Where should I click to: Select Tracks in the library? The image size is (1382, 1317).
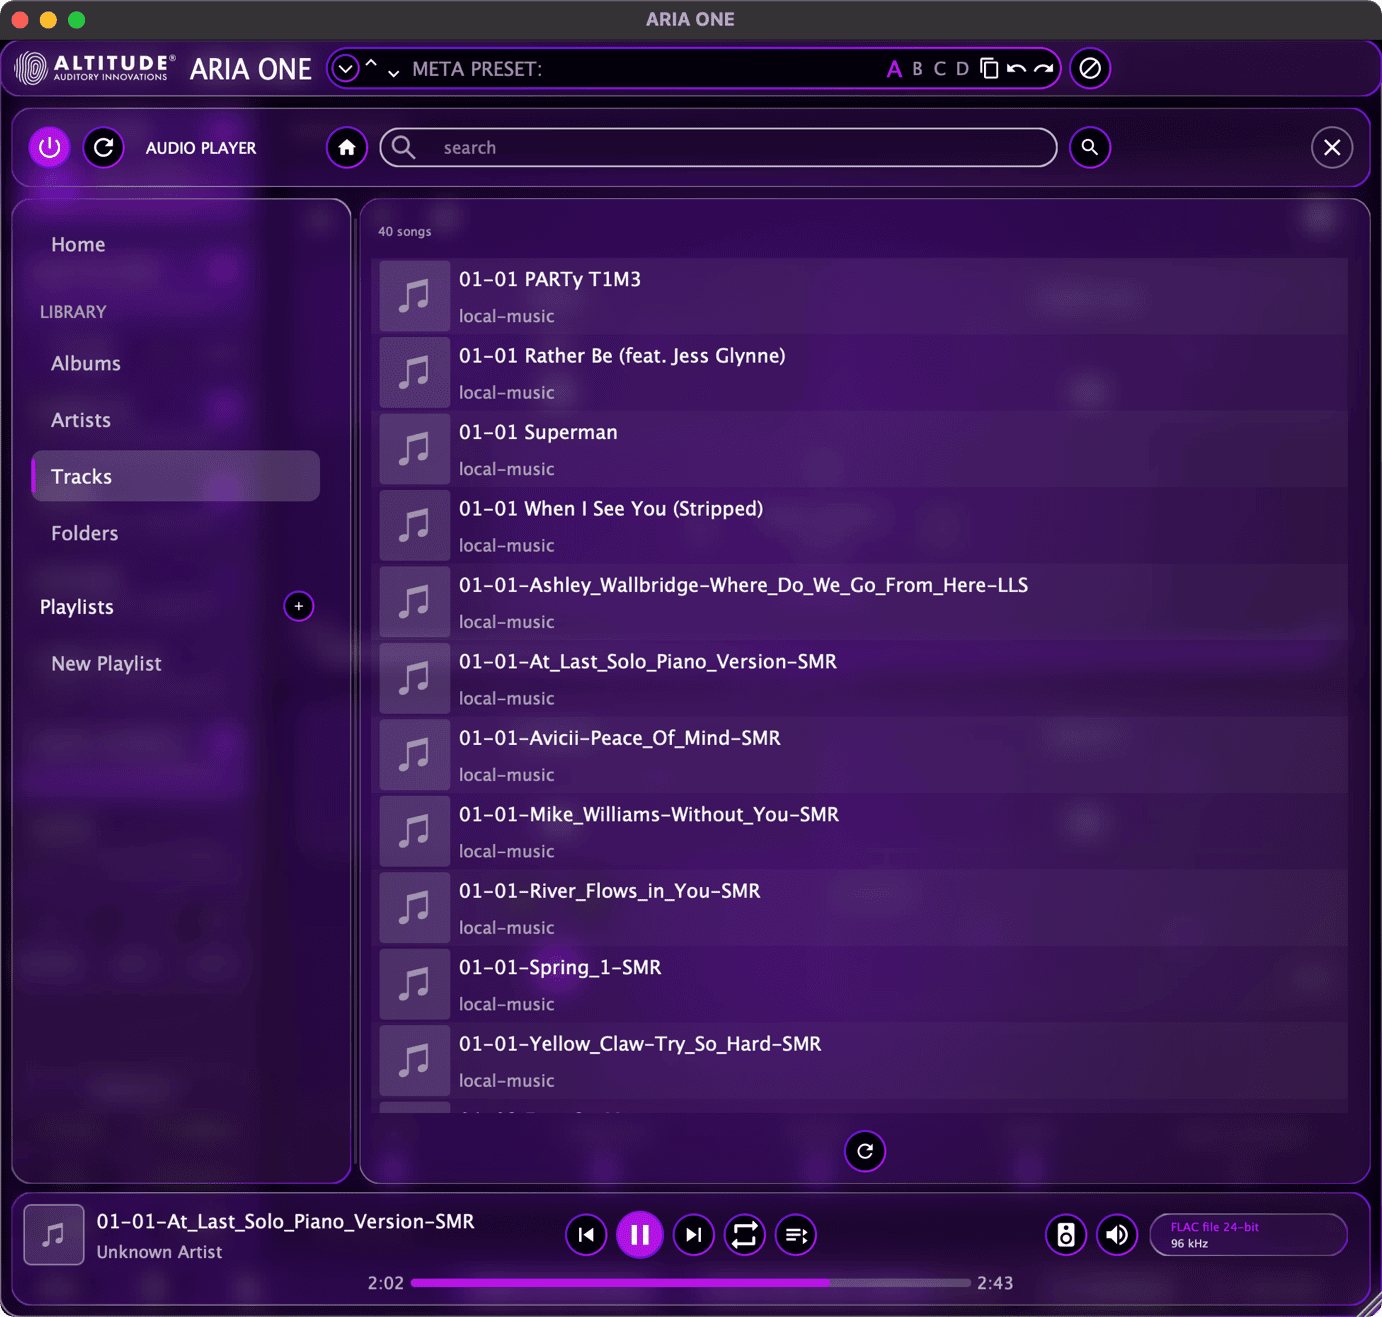pos(176,476)
